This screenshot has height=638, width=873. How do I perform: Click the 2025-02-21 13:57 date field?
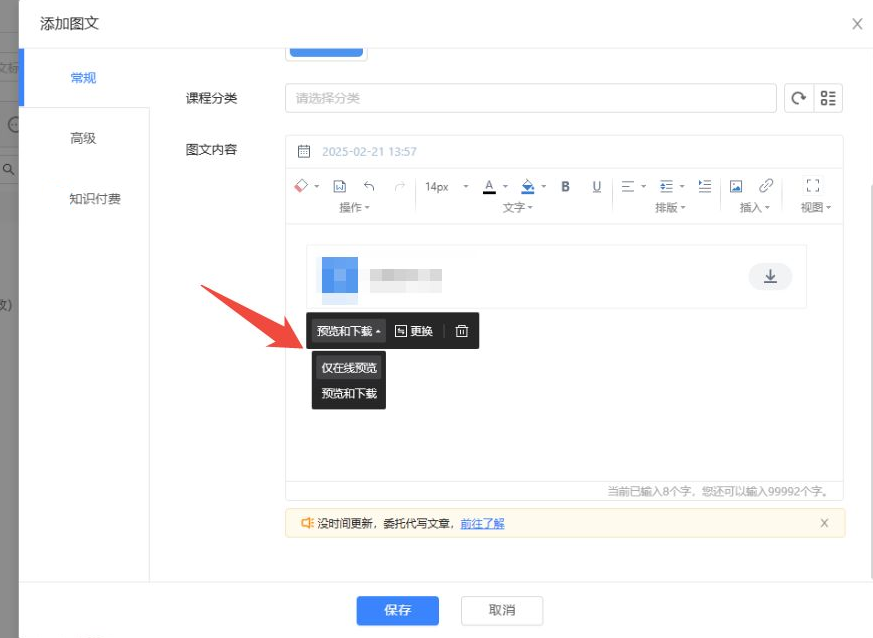tap(369, 151)
